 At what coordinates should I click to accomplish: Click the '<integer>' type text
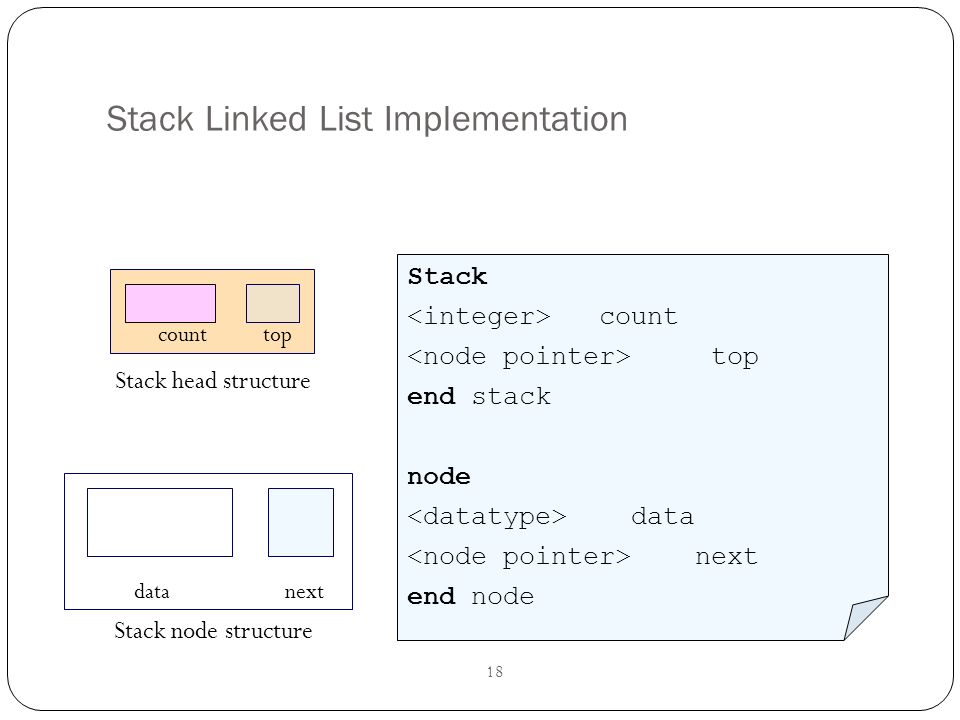[x=479, y=317]
